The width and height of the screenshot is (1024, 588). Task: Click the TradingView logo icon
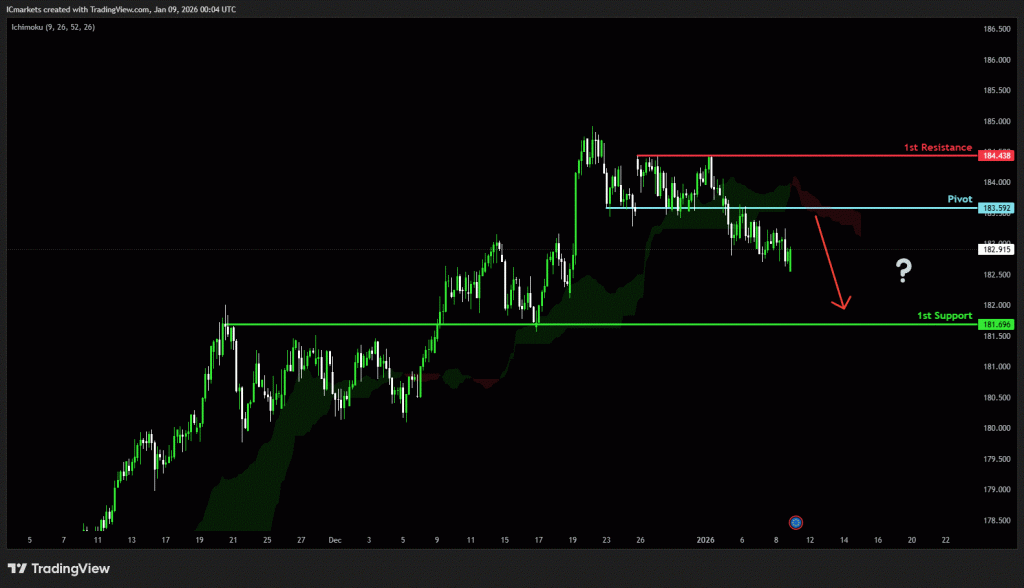coord(20,569)
